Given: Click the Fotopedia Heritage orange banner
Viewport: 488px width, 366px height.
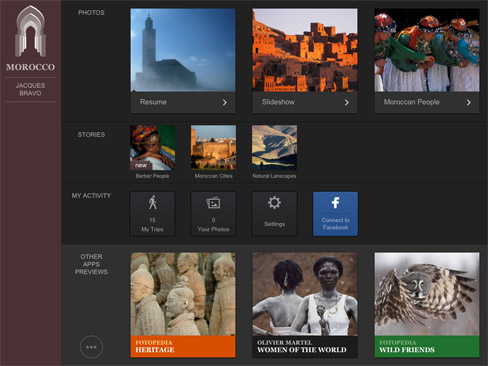Looking at the screenshot, I should pos(183,347).
